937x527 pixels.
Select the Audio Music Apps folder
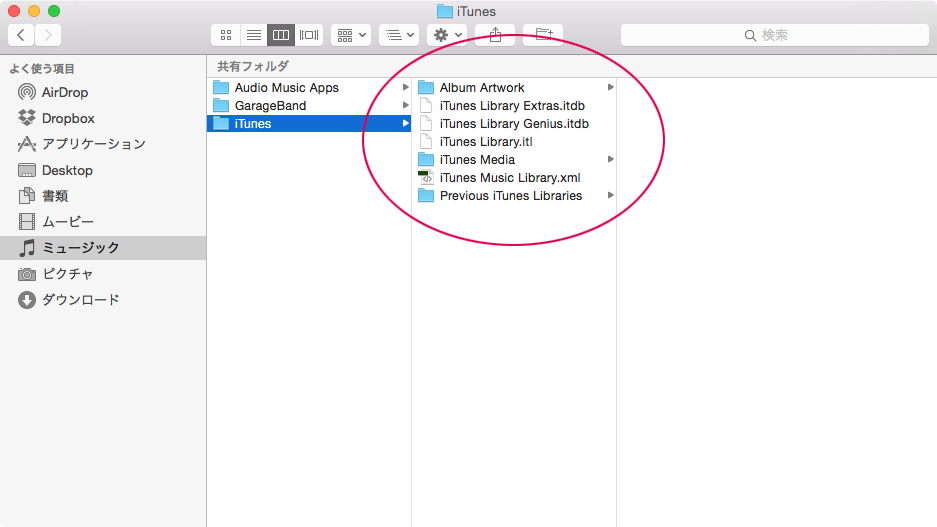coord(309,87)
